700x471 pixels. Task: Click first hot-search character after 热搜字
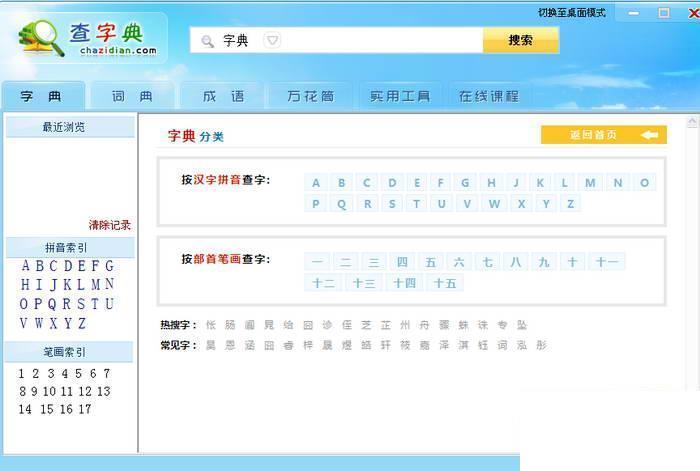(211, 325)
